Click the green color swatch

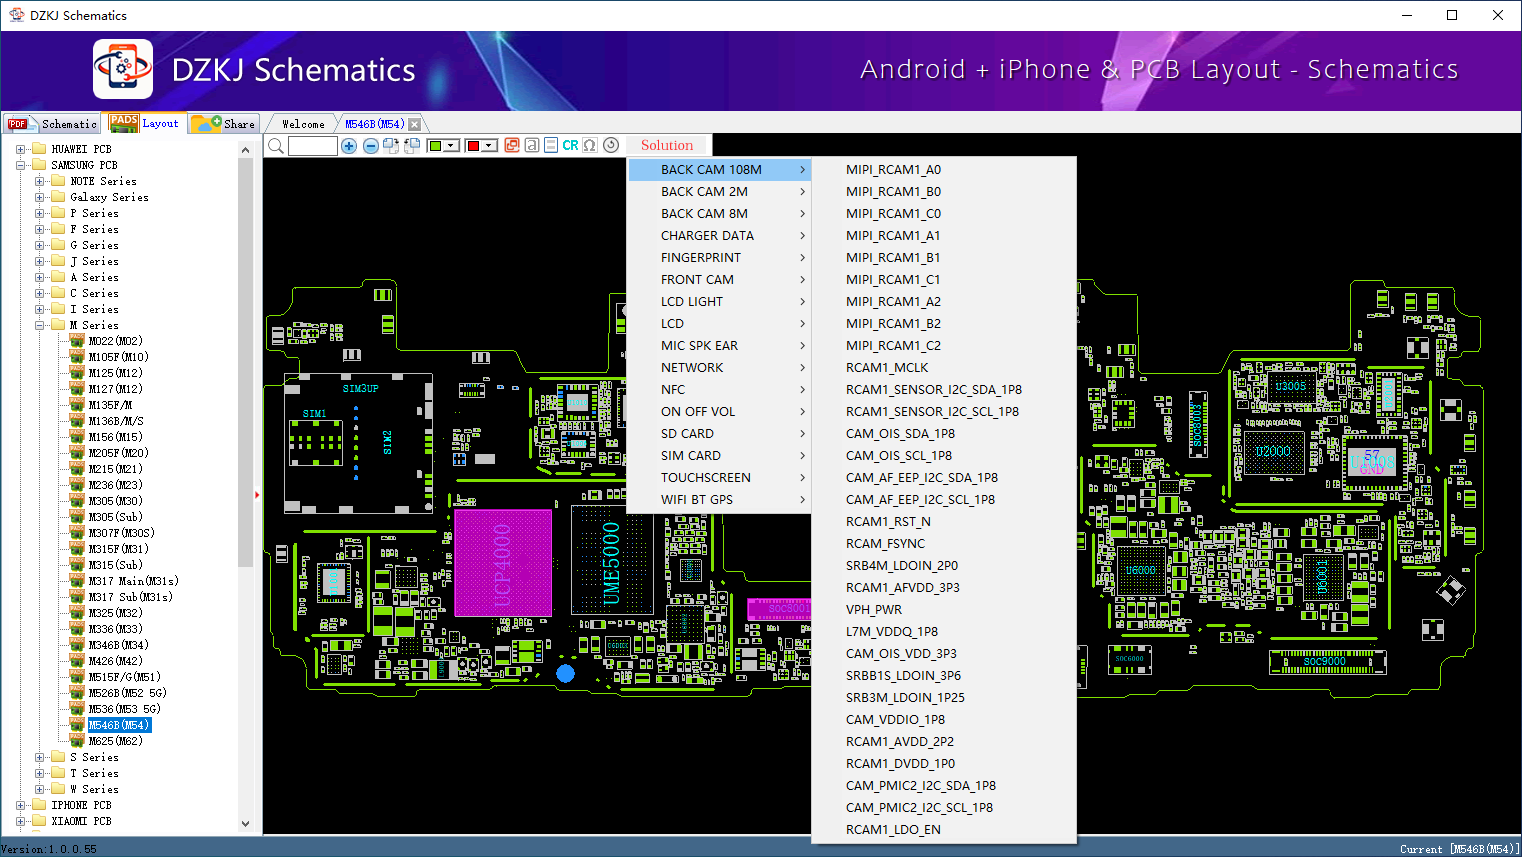pos(435,146)
